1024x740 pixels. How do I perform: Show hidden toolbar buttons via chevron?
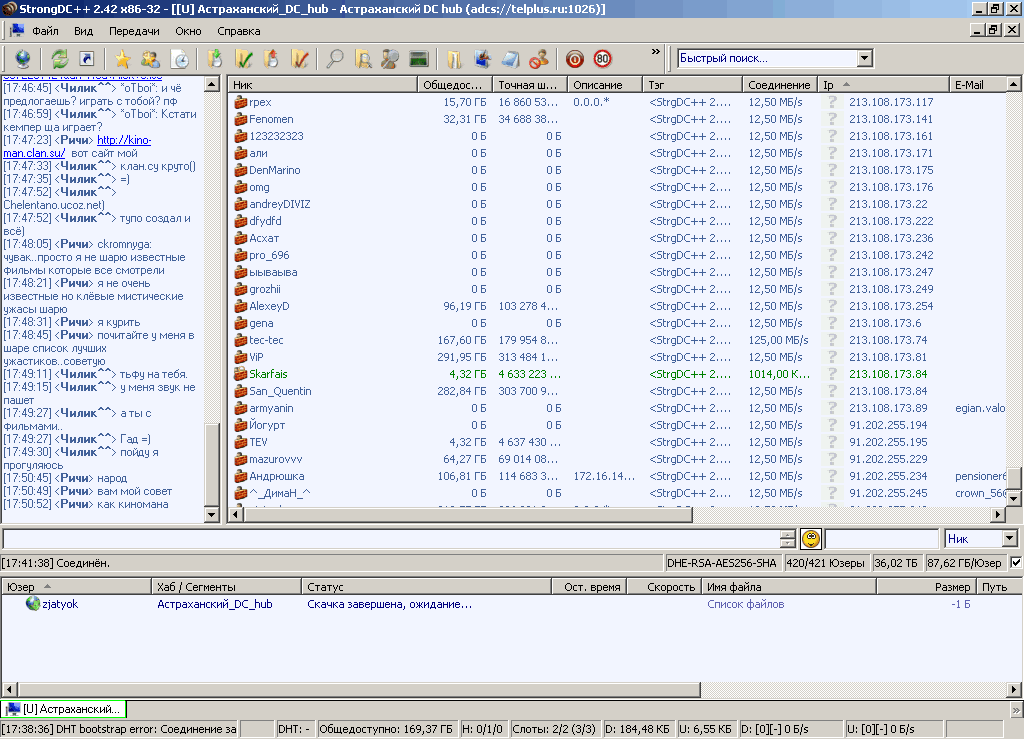(x=656, y=52)
